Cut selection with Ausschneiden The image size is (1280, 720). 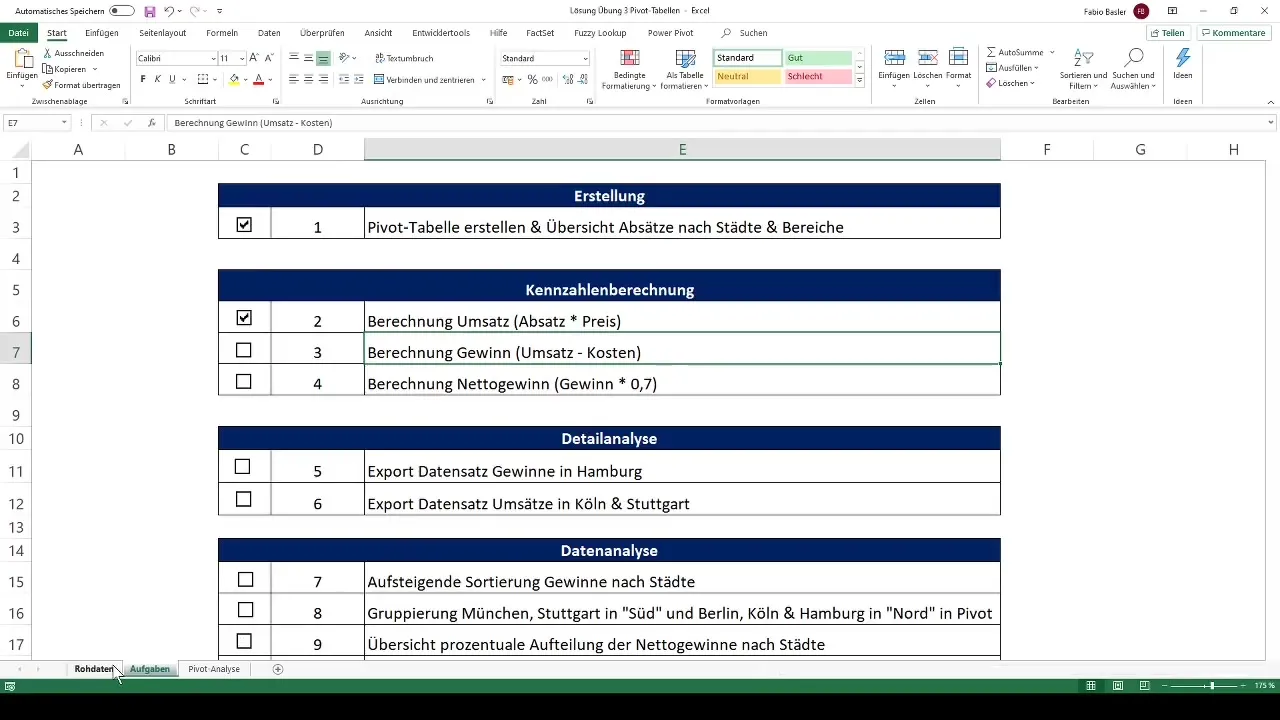click(73, 53)
